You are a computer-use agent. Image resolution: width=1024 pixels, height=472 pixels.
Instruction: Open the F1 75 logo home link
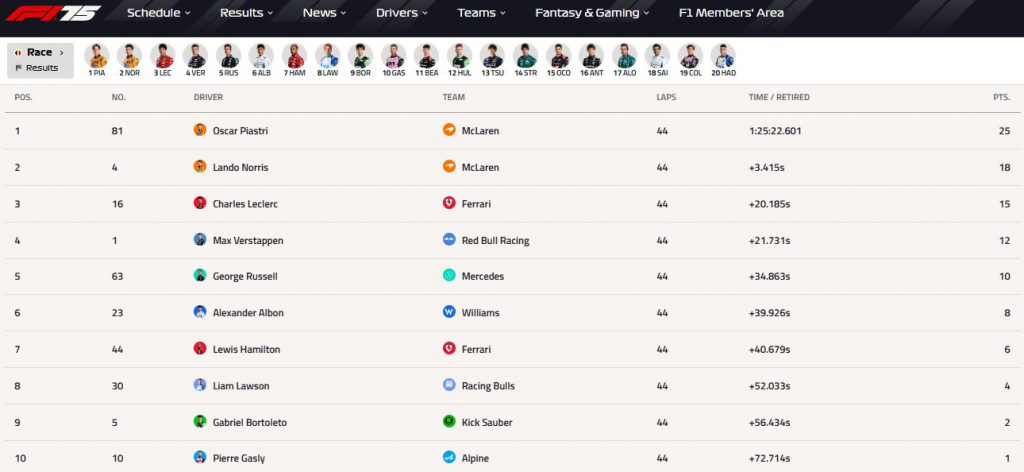pyautogui.click(x=54, y=13)
